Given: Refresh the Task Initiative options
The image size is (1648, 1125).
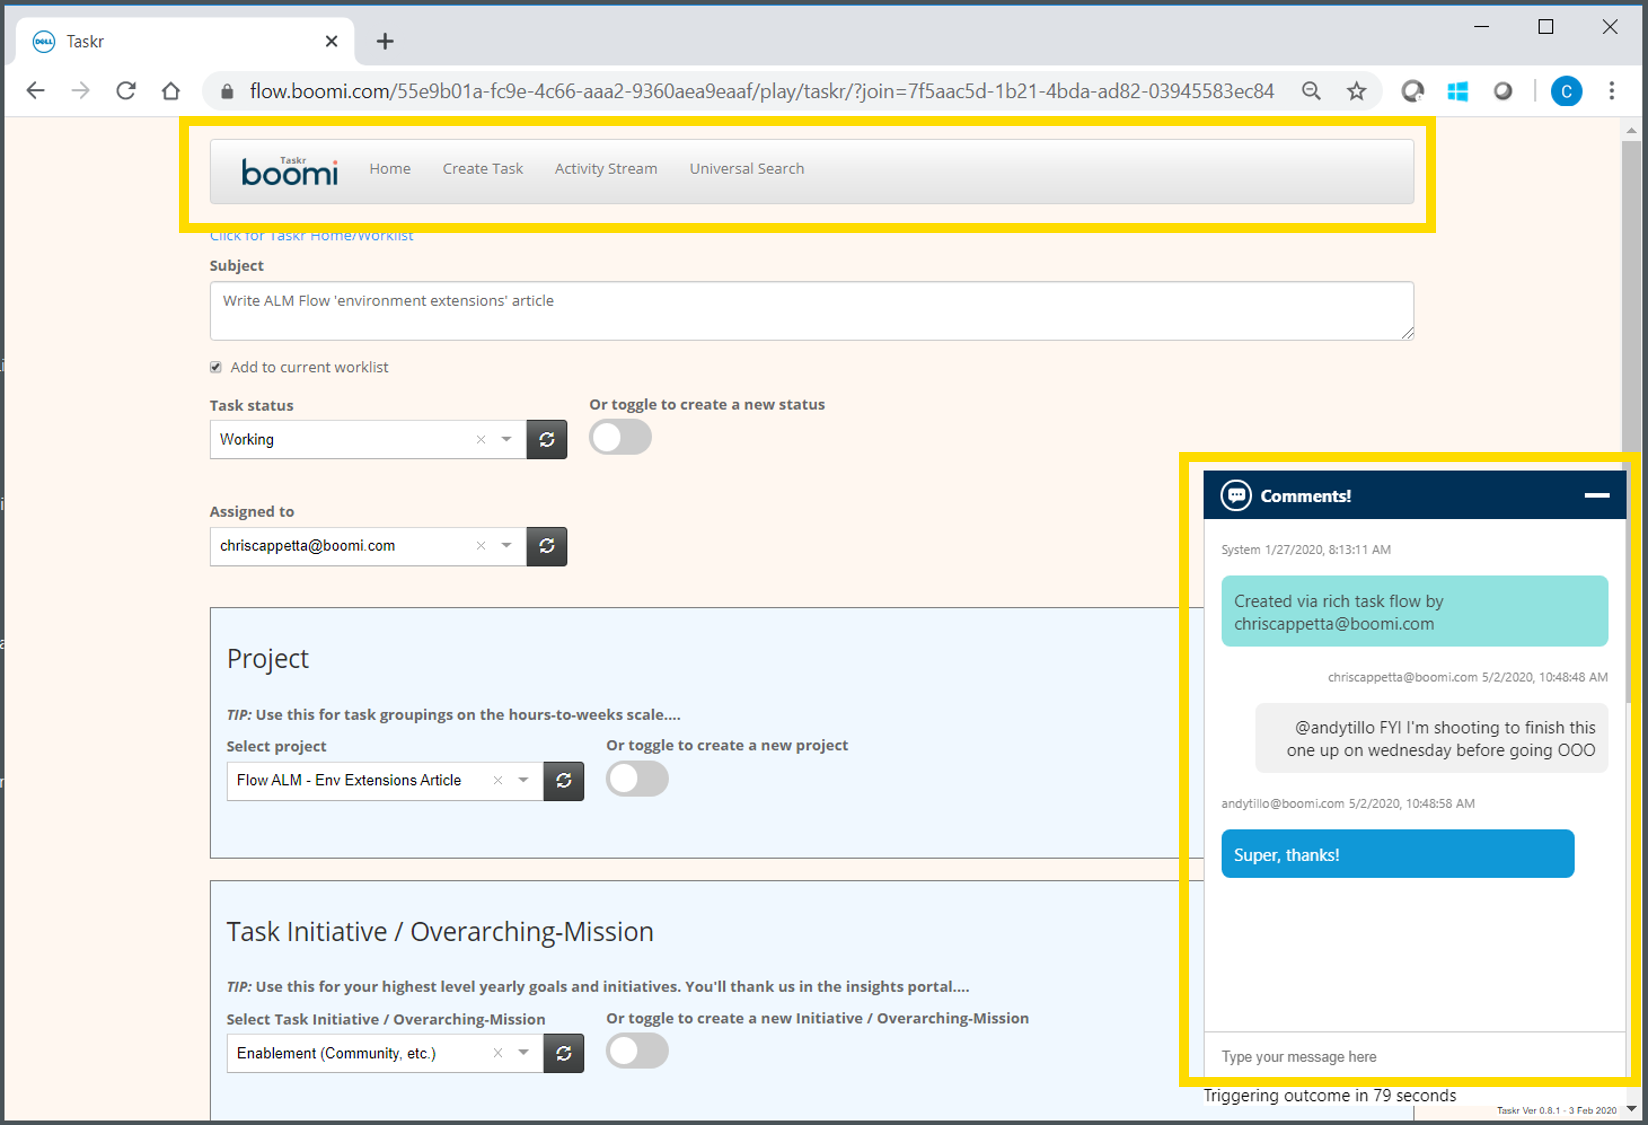Looking at the screenshot, I should [563, 1053].
